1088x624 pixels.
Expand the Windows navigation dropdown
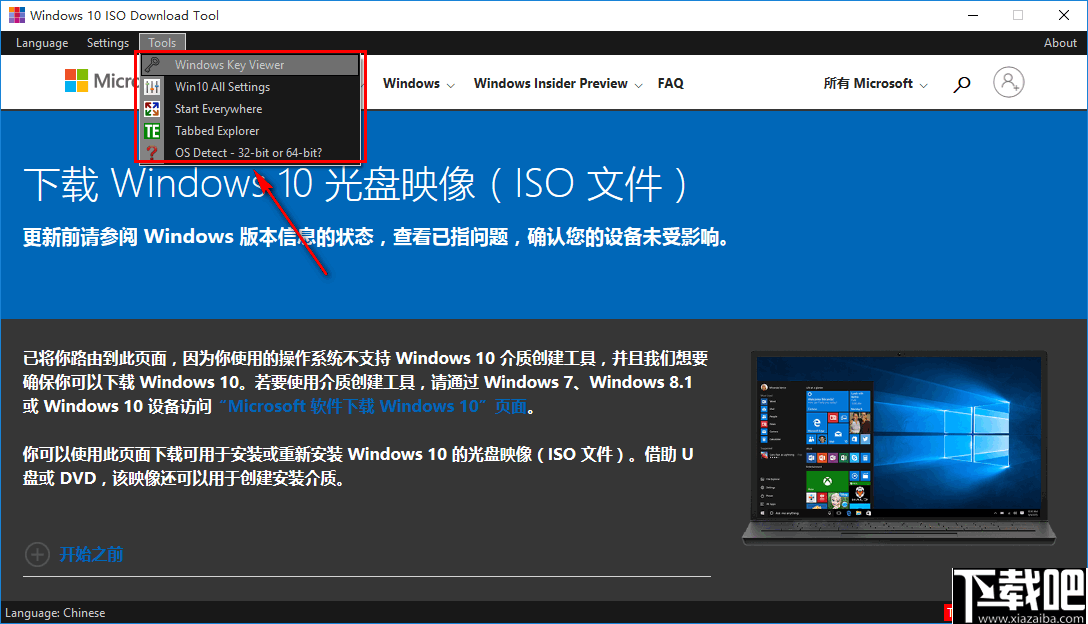[418, 83]
